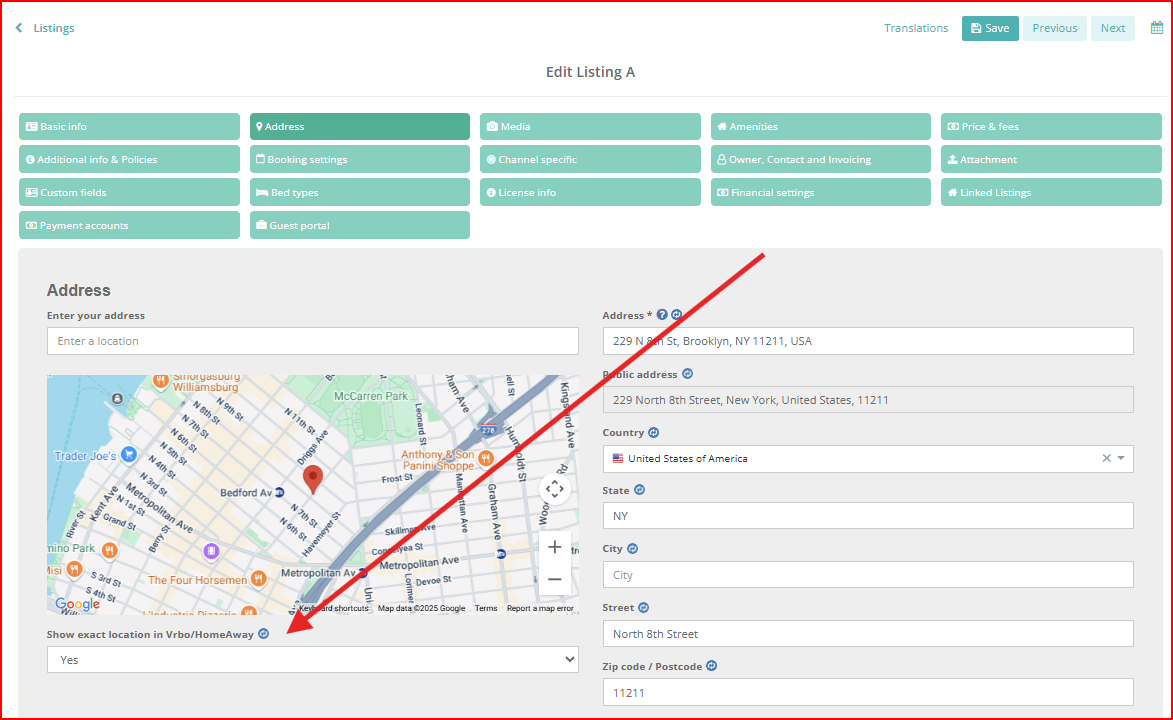Click sync icon next to State label
The height and width of the screenshot is (720, 1173).
pos(640,490)
